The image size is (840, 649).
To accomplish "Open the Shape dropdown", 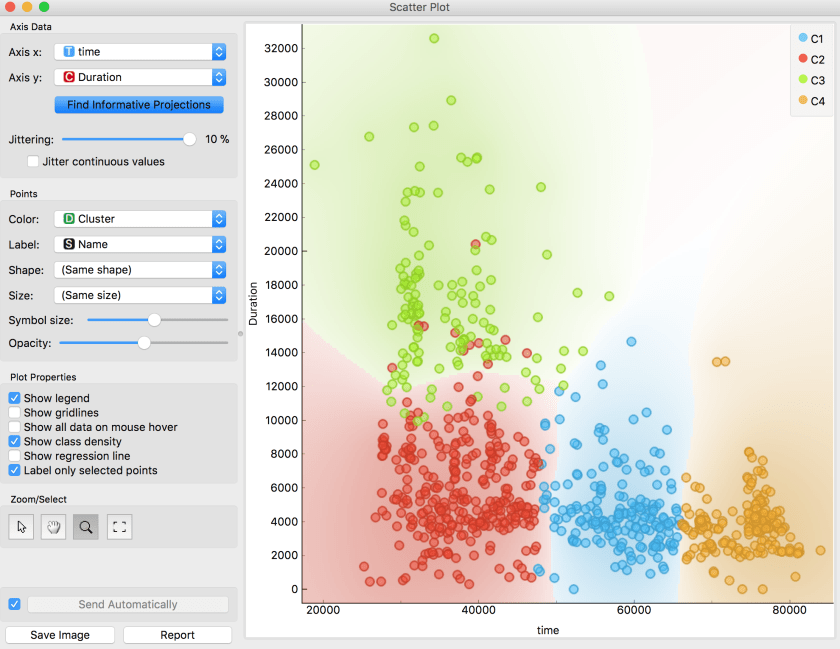I will 140,270.
